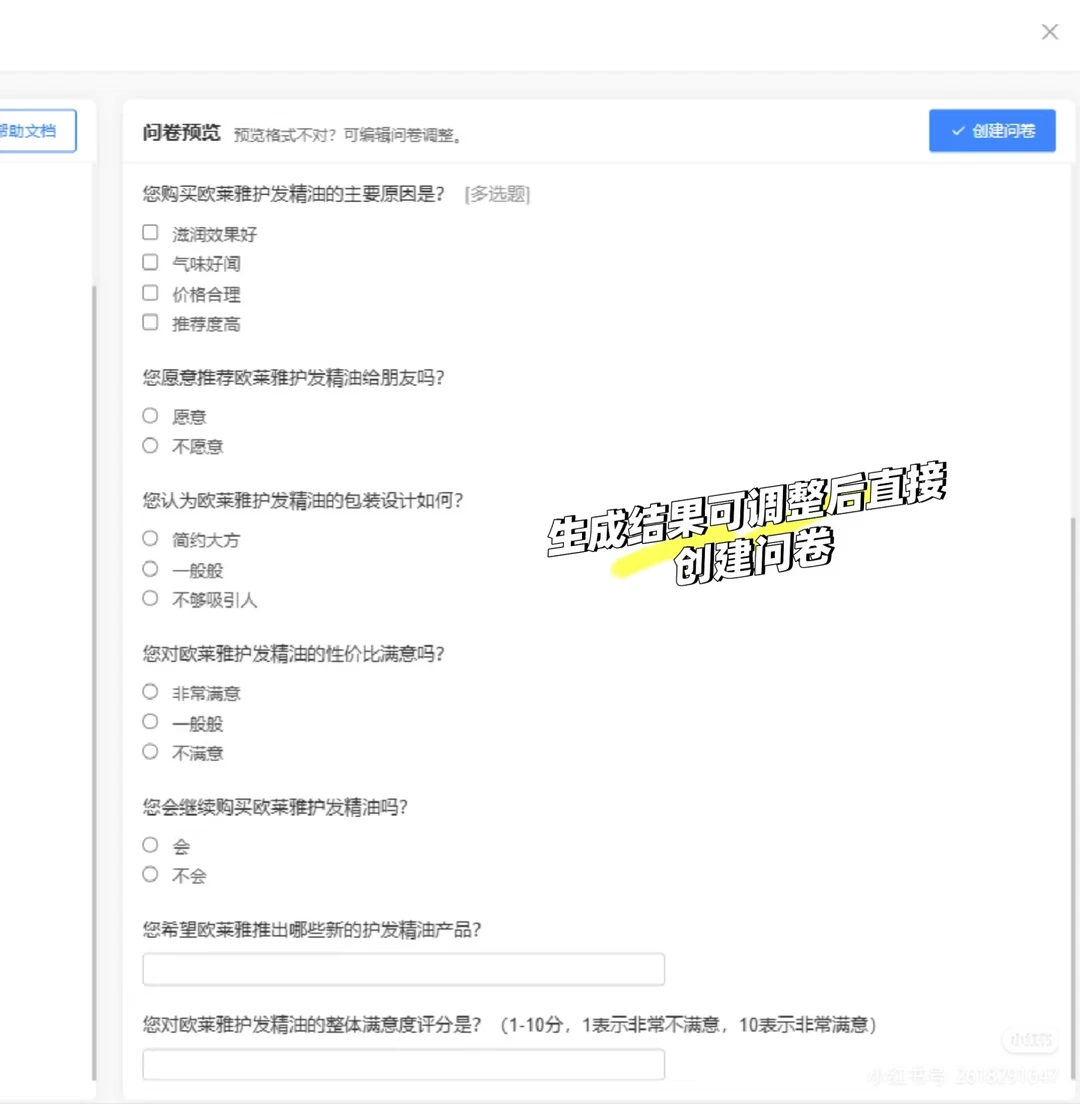Screen dimensions: 1080x1104
Task: Select the 不愿意 radio button
Action: (150, 446)
